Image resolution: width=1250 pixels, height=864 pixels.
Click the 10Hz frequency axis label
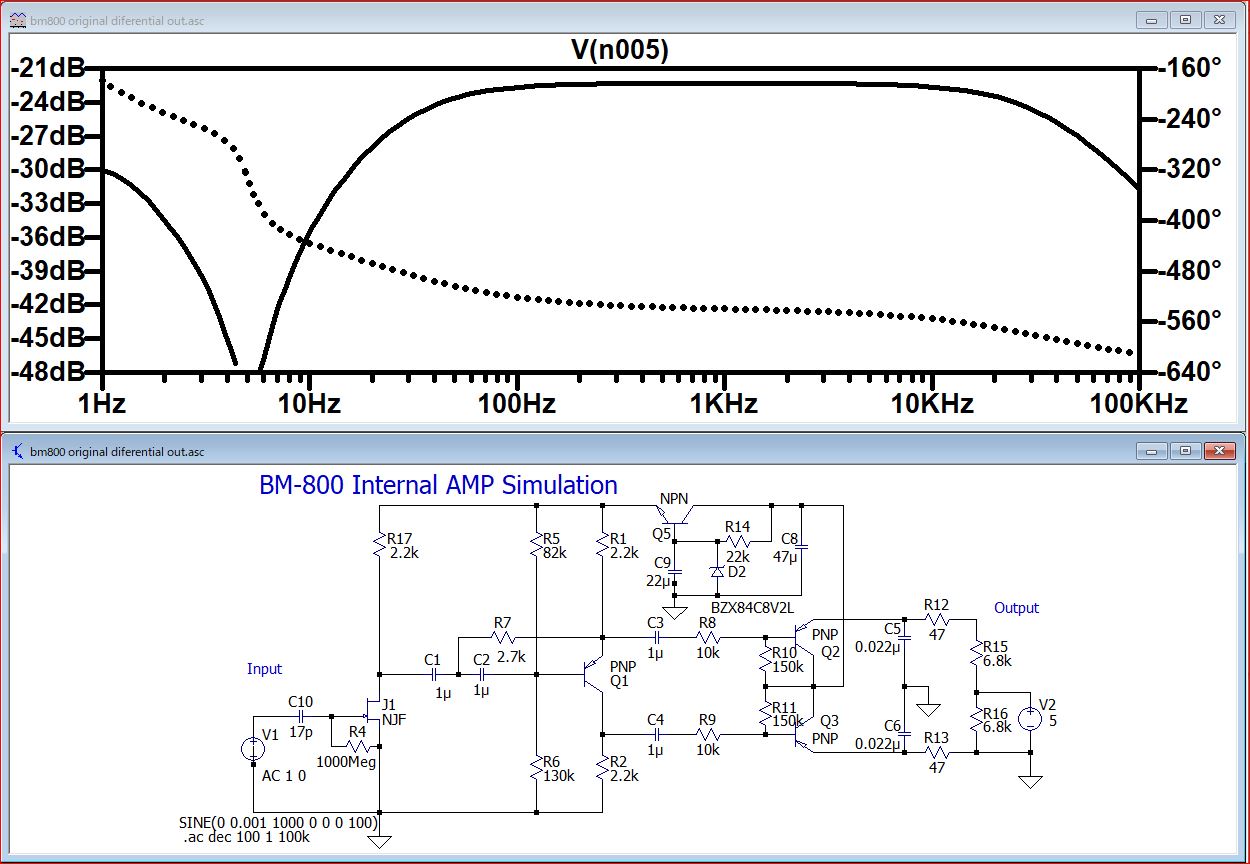pyautogui.click(x=309, y=404)
